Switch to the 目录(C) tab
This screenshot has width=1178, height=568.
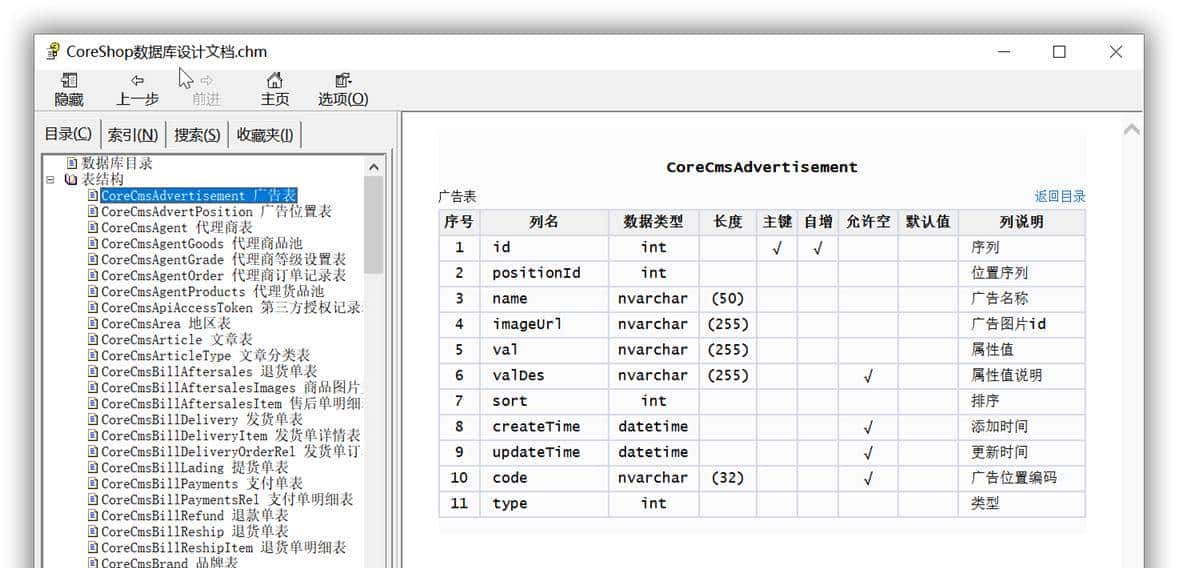point(68,134)
